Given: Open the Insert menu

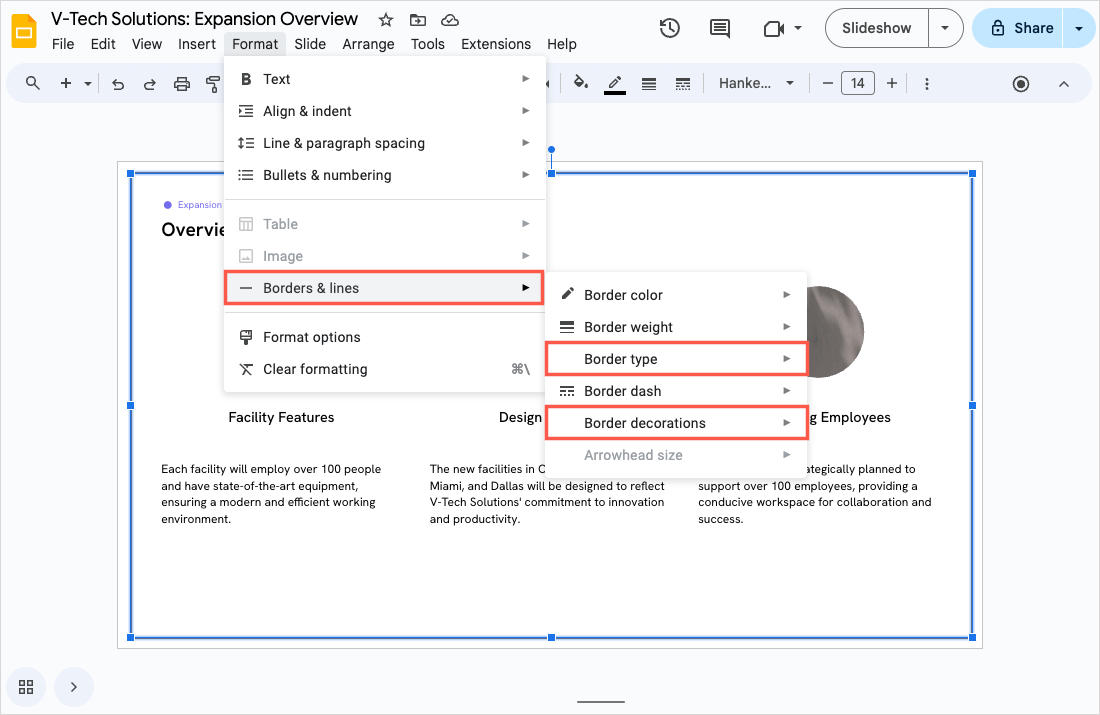Looking at the screenshot, I should pyautogui.click(x=196, y=44).
